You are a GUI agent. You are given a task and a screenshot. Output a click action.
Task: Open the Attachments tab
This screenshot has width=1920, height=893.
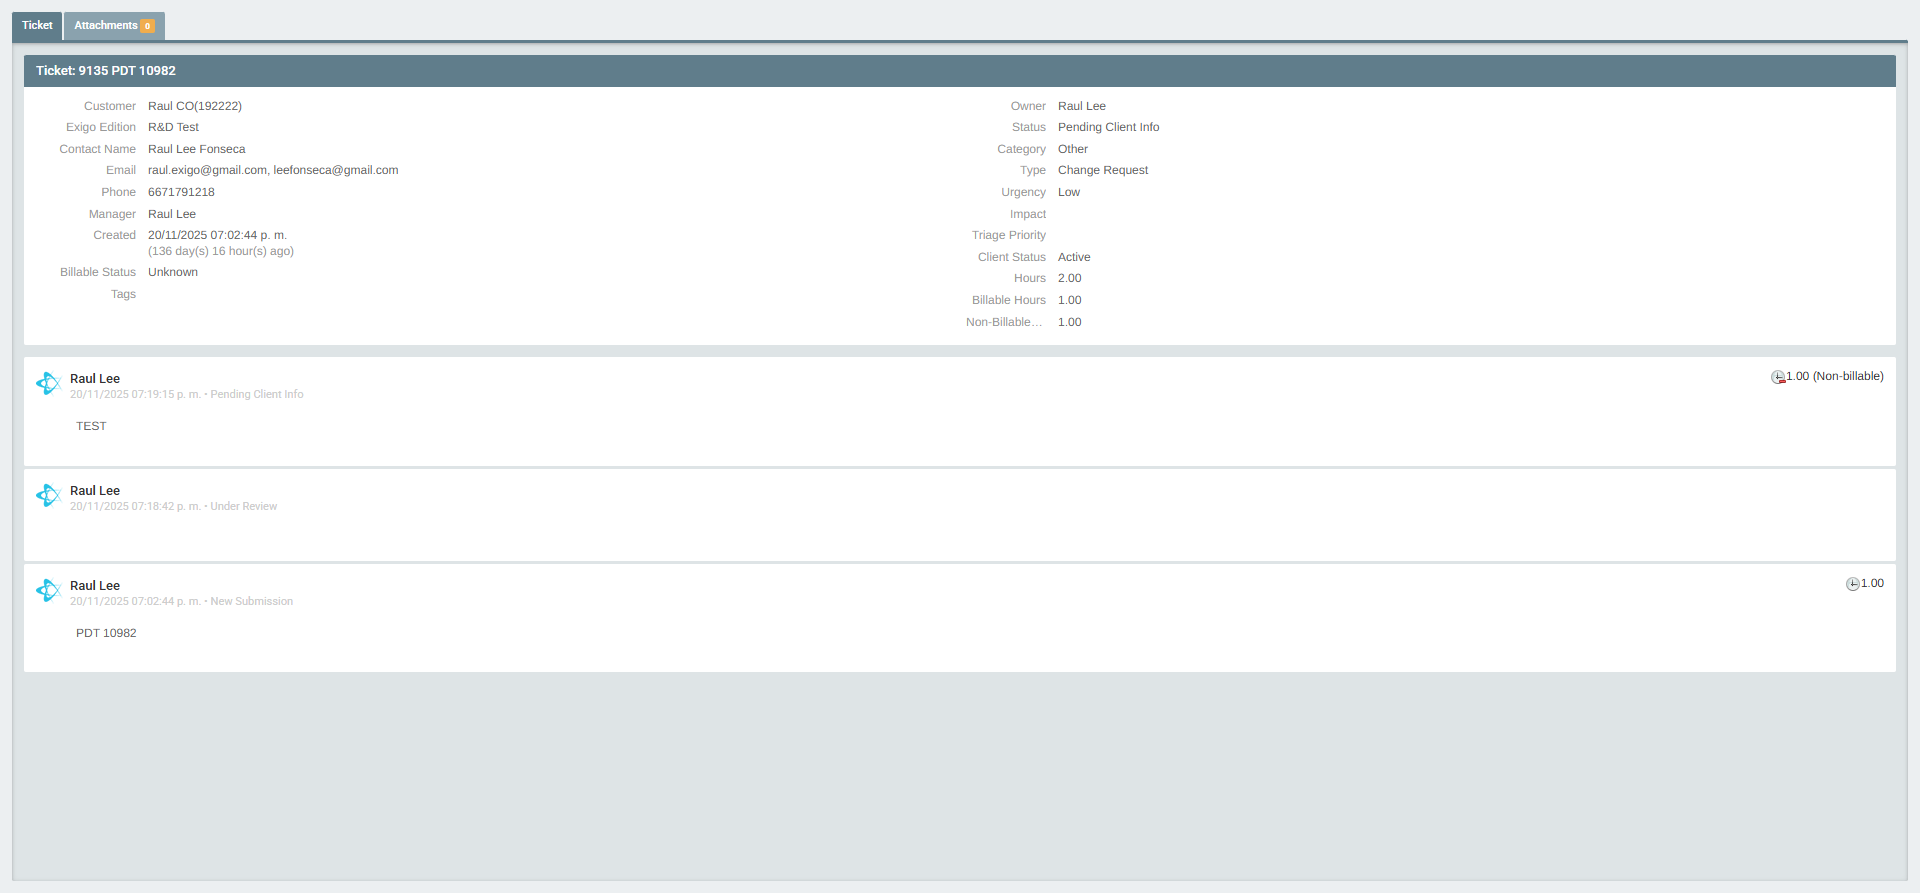tap(105, 26)
